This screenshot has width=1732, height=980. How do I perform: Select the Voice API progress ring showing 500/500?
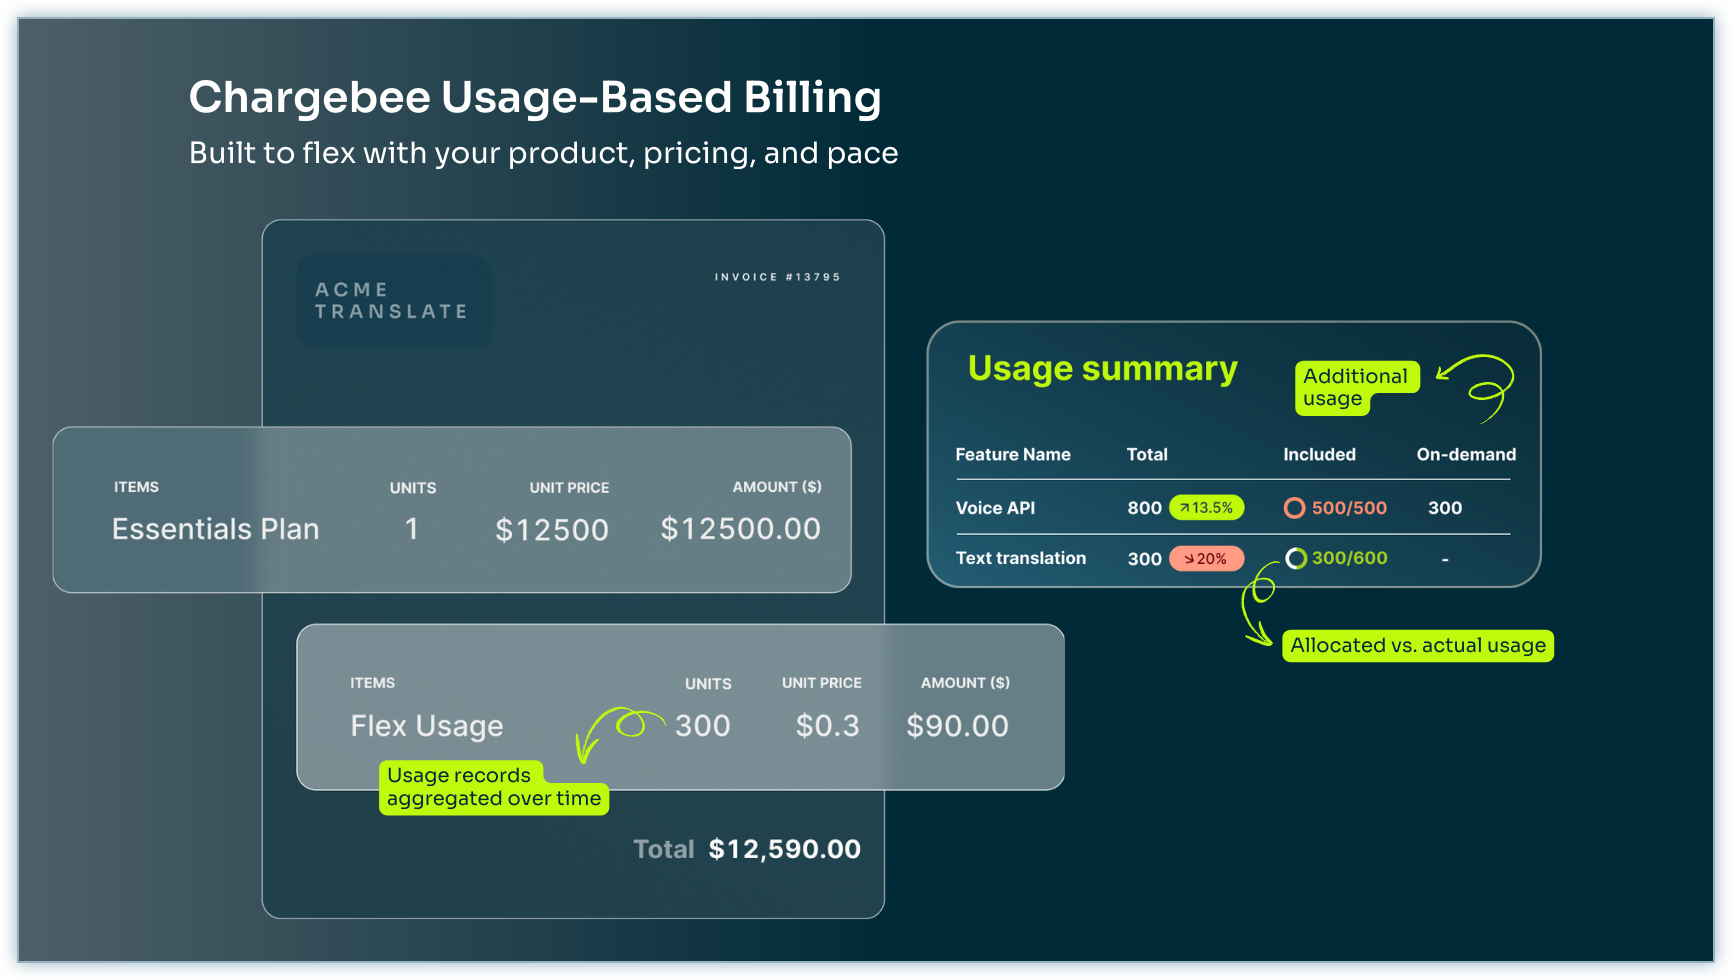point(1297,508)
